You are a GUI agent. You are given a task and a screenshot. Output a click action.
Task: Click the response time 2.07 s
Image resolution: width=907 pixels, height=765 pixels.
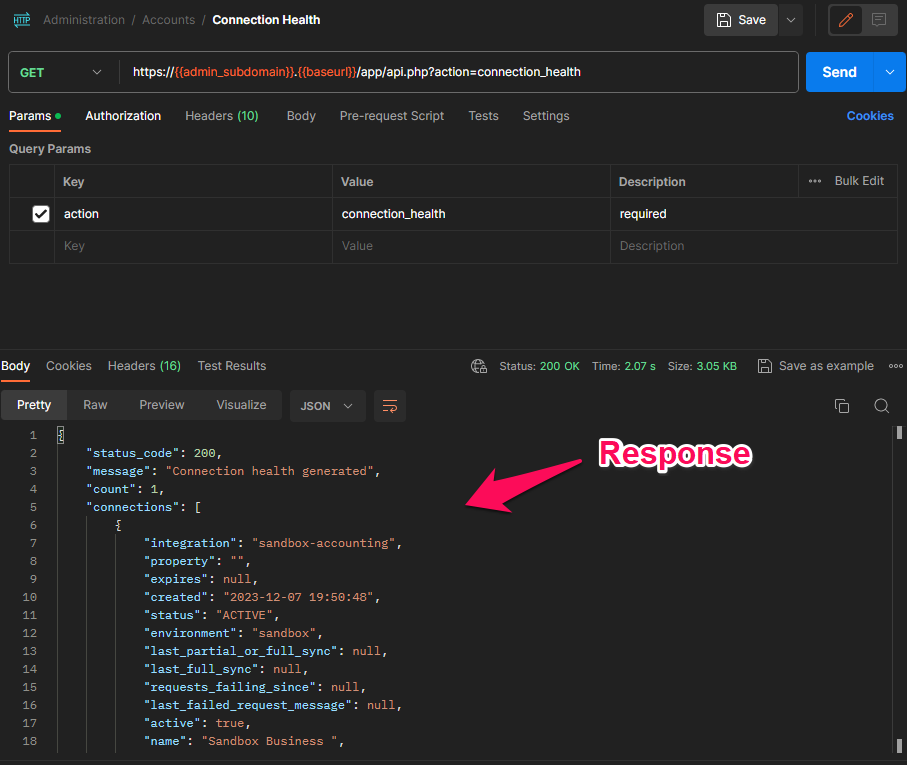[x=640, y=366]
